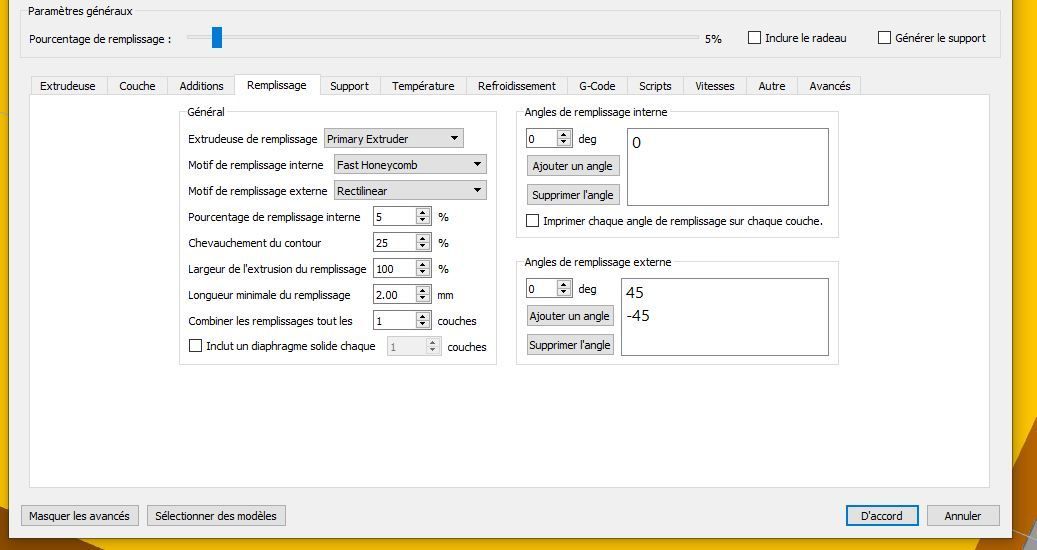Screen dimensions: 1037x550
Task: Increase Chevauchement du contour value
Action: pyautogui.click(x=423, y=239)
